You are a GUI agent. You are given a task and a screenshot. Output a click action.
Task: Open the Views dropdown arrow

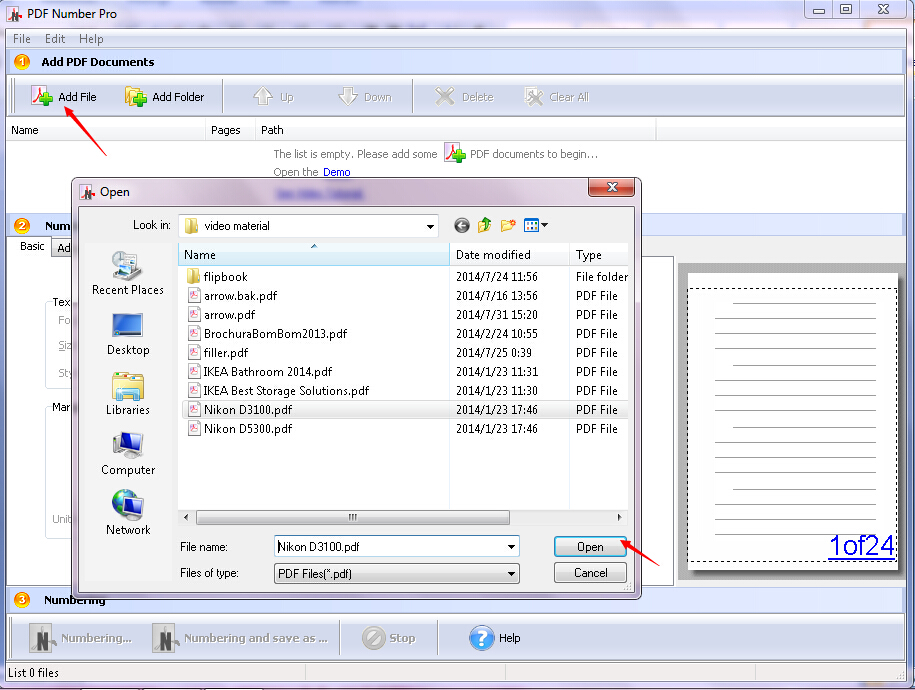coord(543,225)
